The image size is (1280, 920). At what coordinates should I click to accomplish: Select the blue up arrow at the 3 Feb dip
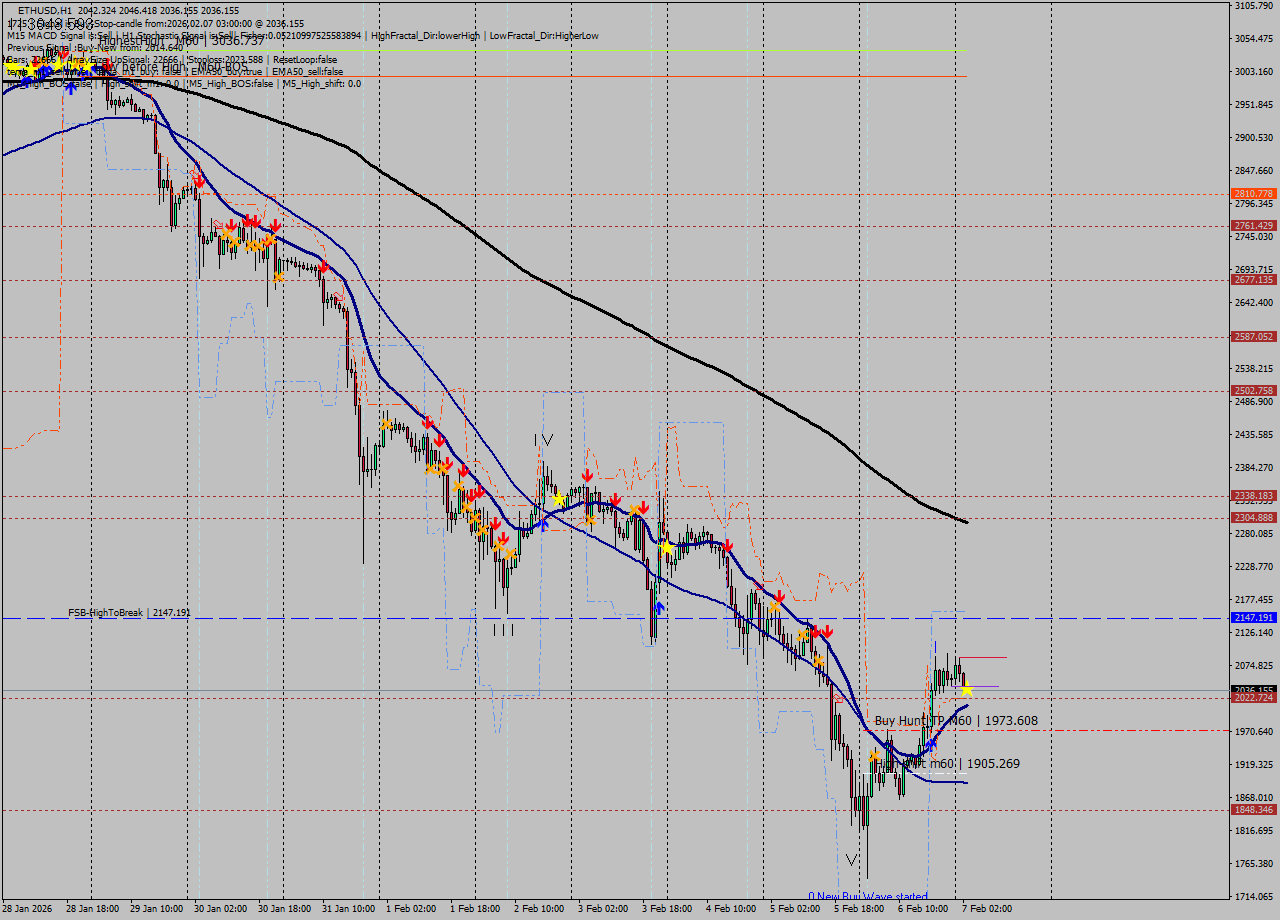tap(658, 606)
